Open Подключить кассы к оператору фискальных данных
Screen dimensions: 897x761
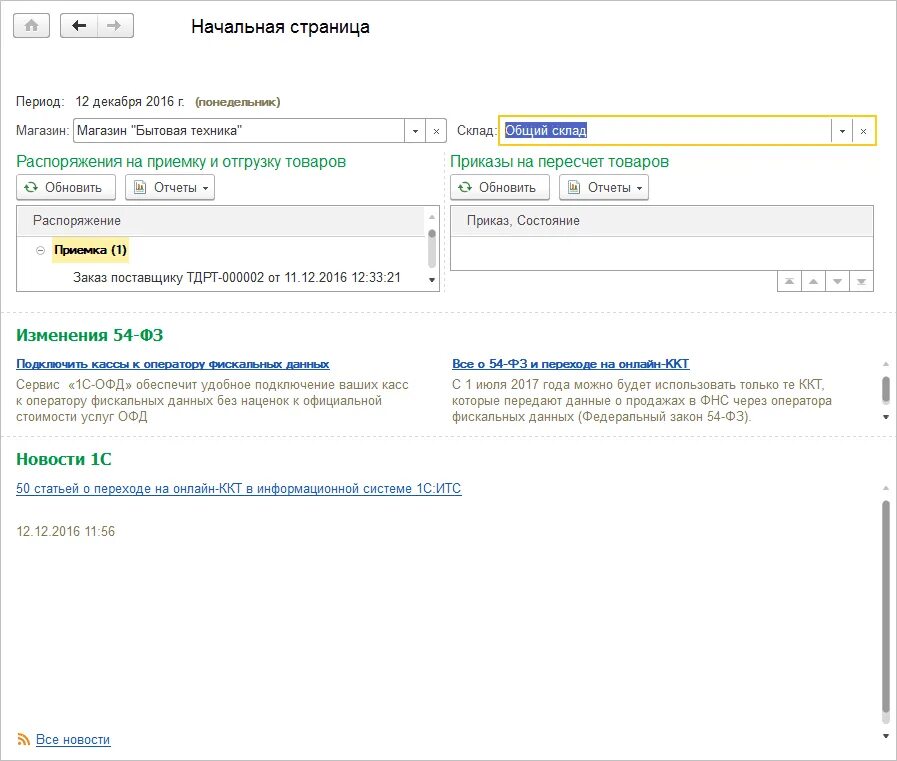[x=173, y=364]
